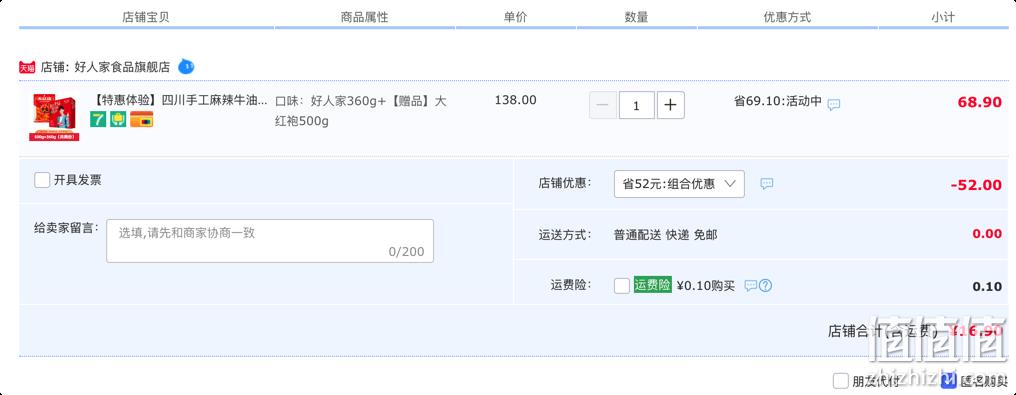
Task: Tick the 朋友代付 checkbox
Action: click(x=840, y=380)
